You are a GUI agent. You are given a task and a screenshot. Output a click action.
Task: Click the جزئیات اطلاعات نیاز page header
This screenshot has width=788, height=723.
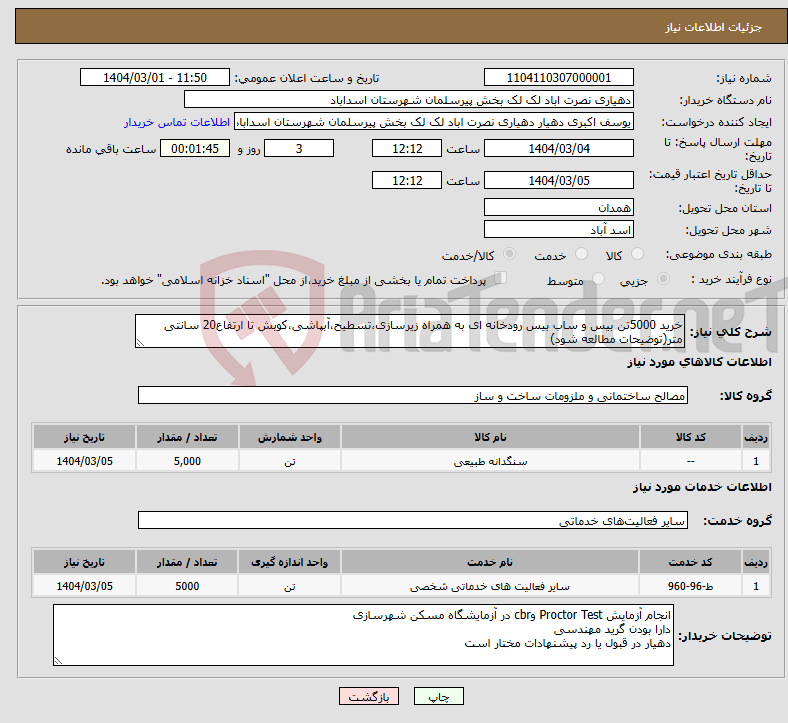click(x=714, y=27)
